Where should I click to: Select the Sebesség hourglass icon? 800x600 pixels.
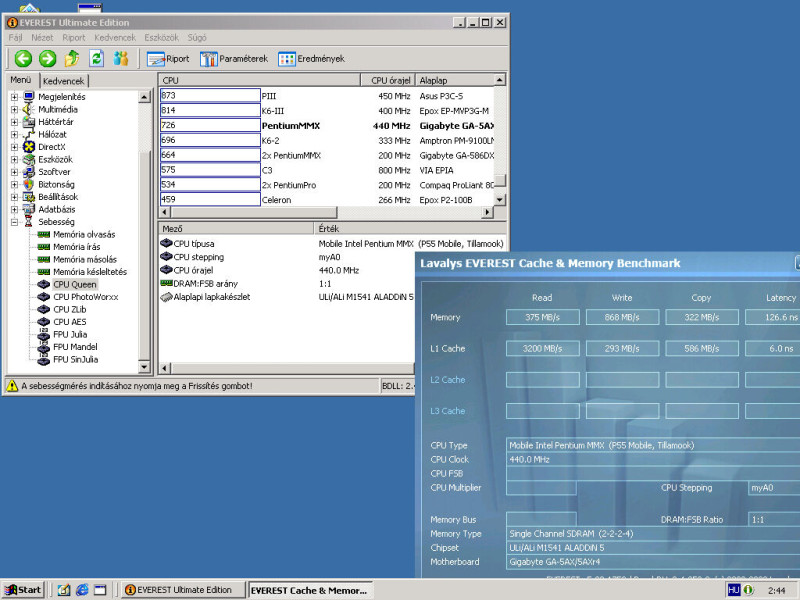[x=29, y=222]
